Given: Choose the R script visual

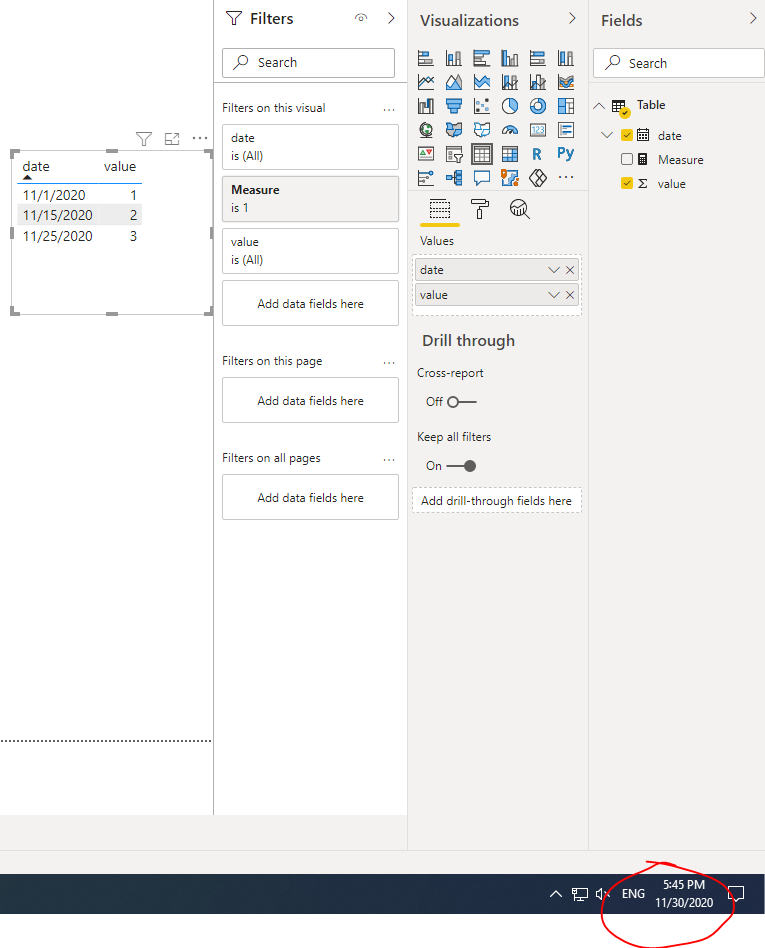Looking at the screenshot, I should tap(538, 154).
